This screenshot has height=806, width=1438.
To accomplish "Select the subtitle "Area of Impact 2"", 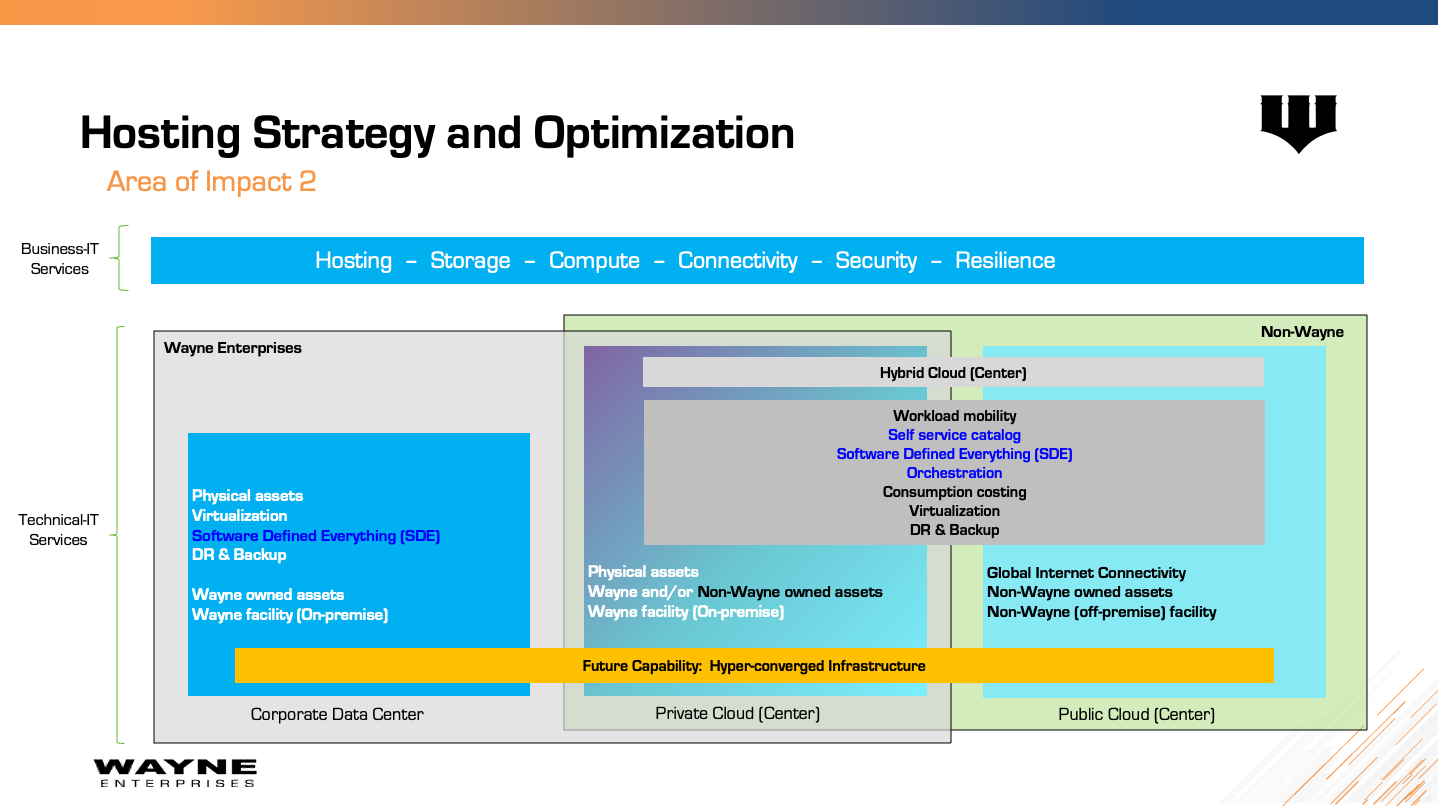I will click(211, 181).
